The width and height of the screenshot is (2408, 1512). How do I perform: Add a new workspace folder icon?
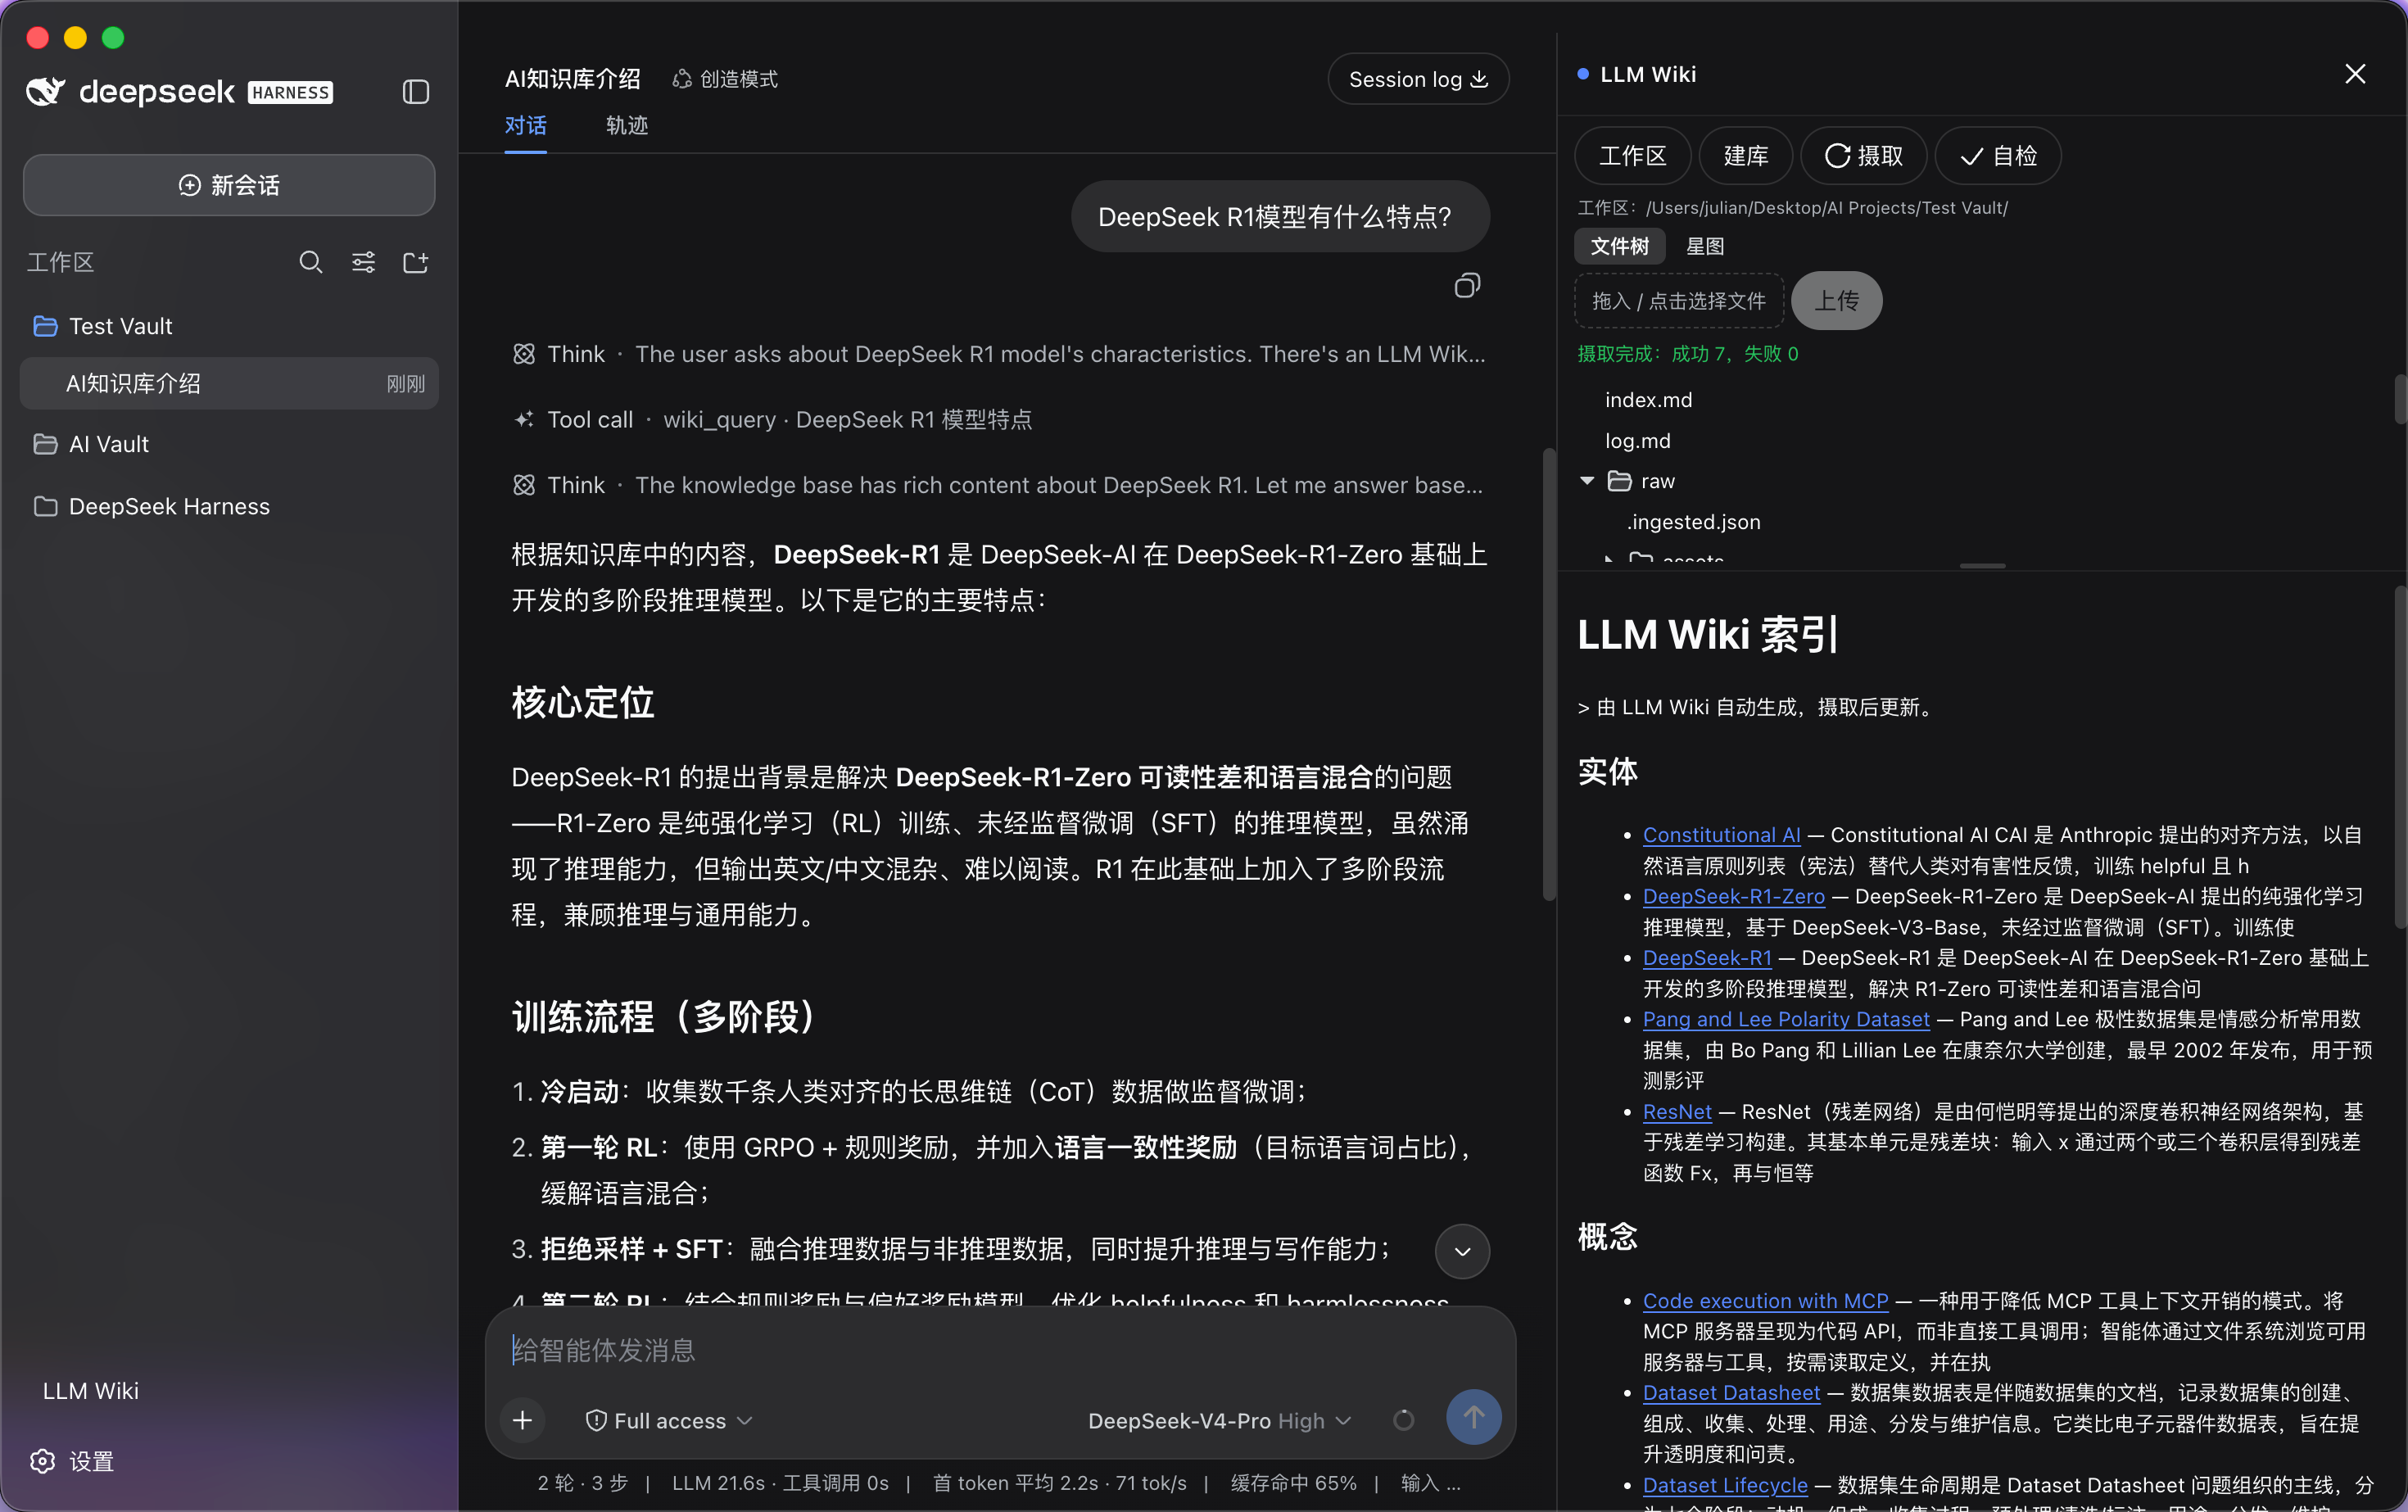pyautogui.click(x=415, y=262)
